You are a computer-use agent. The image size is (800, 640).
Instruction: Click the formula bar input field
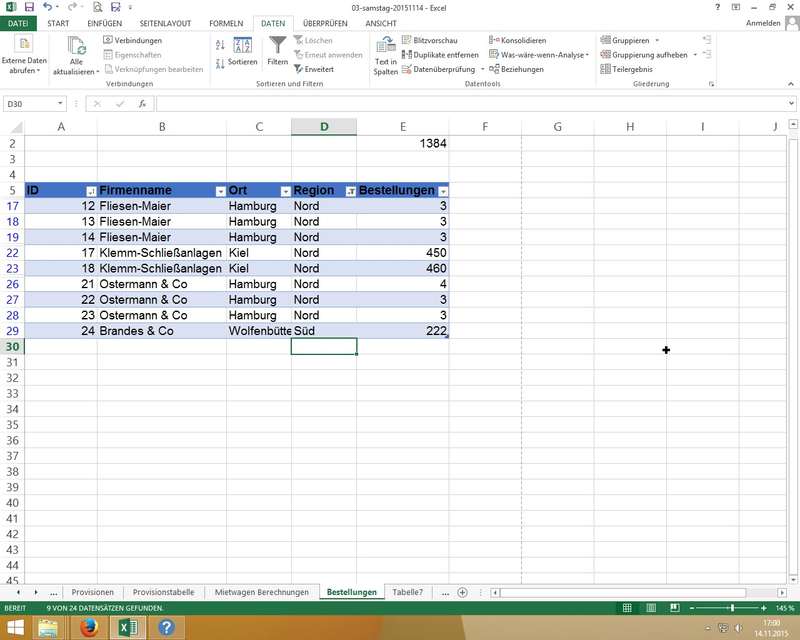pyautogui.click(x=471, y=104)
